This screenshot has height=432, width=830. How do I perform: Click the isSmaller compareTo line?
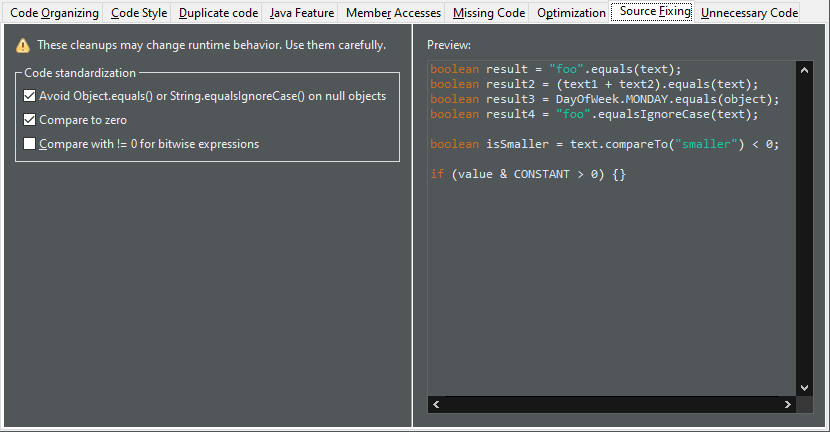(605, 144)
